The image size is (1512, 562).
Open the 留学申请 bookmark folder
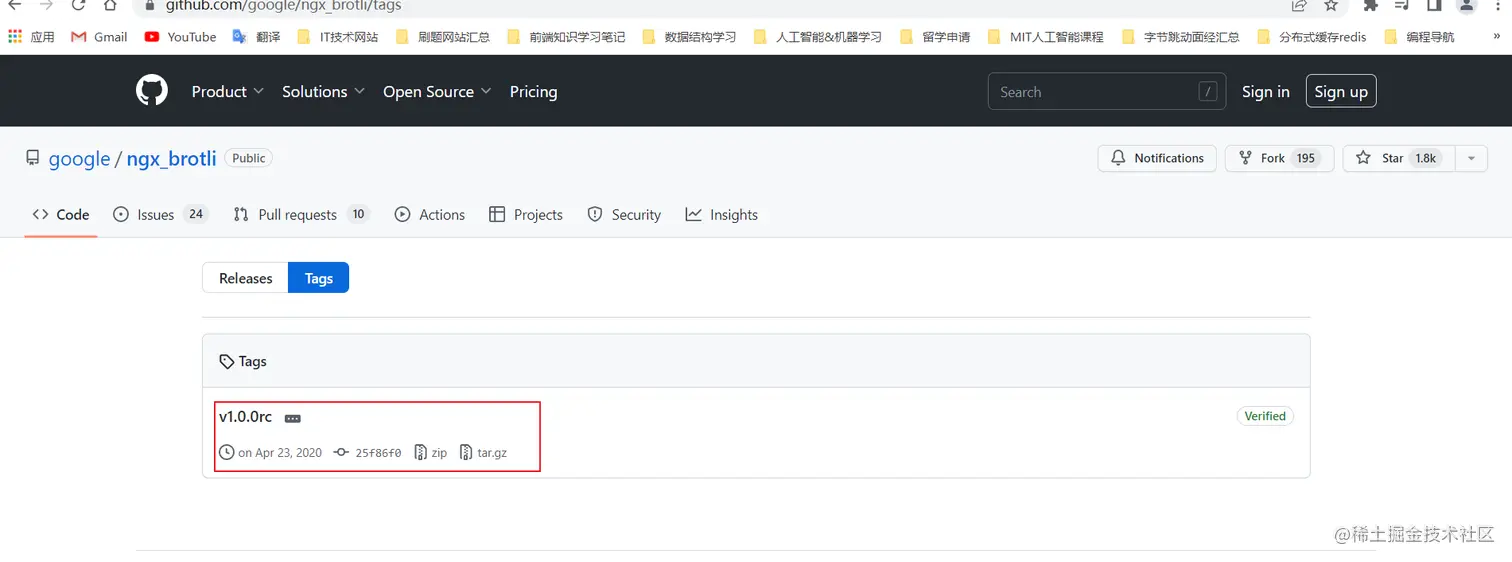tap(935, 37)
